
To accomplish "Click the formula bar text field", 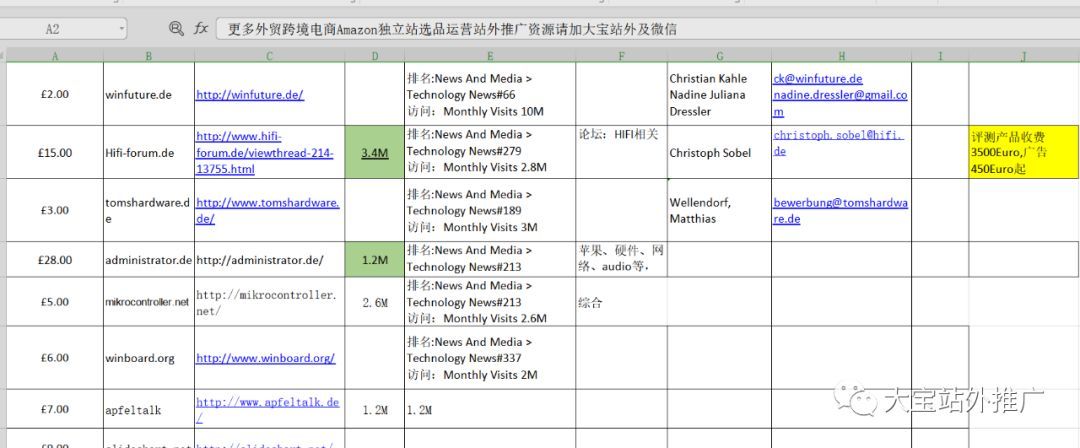I will tap(645, 29).
